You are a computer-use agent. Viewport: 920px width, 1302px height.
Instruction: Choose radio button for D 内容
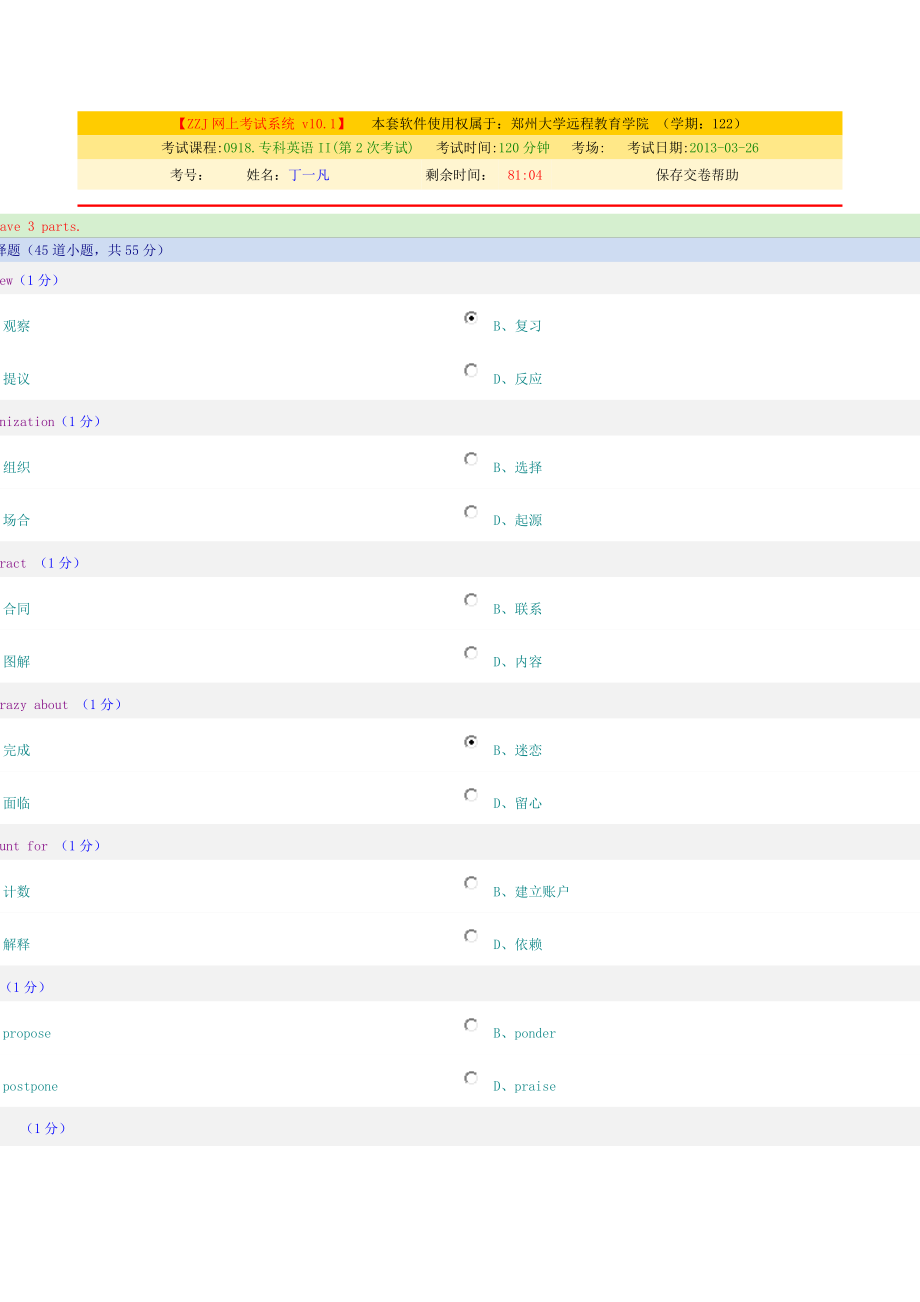point(471,653)
